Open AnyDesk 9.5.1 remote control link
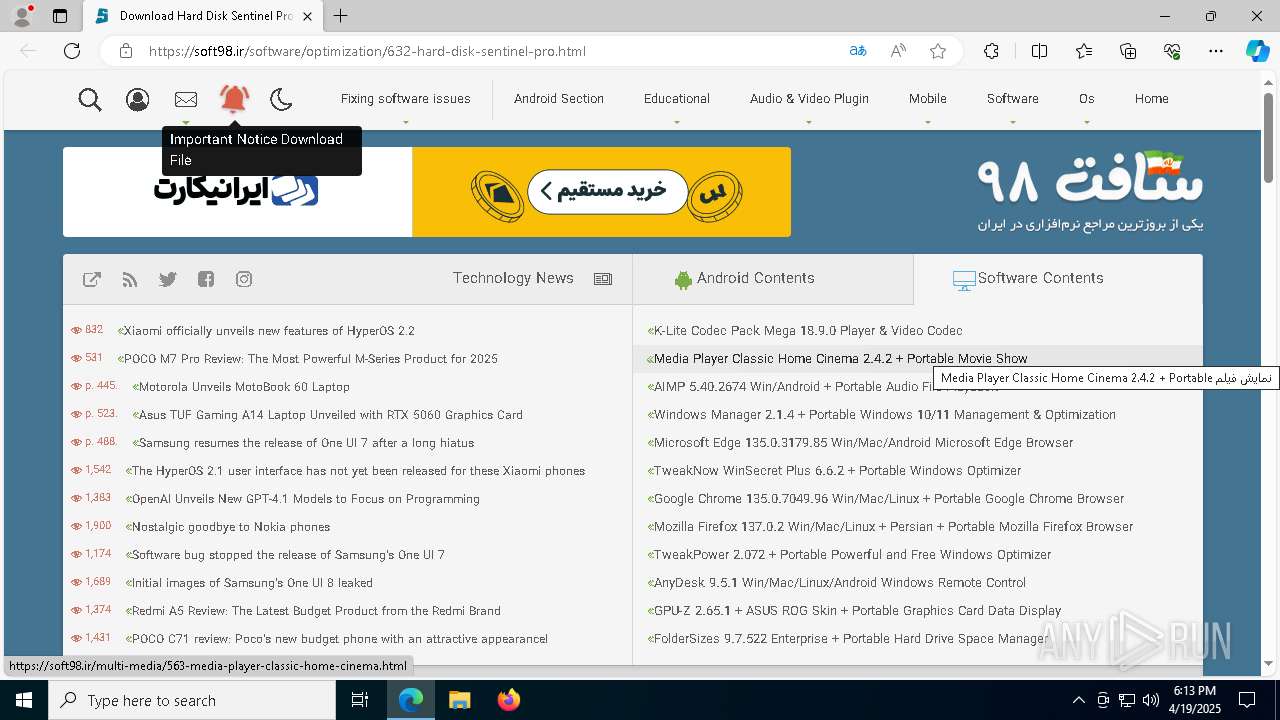The image size is (1280, 720). 839,583
